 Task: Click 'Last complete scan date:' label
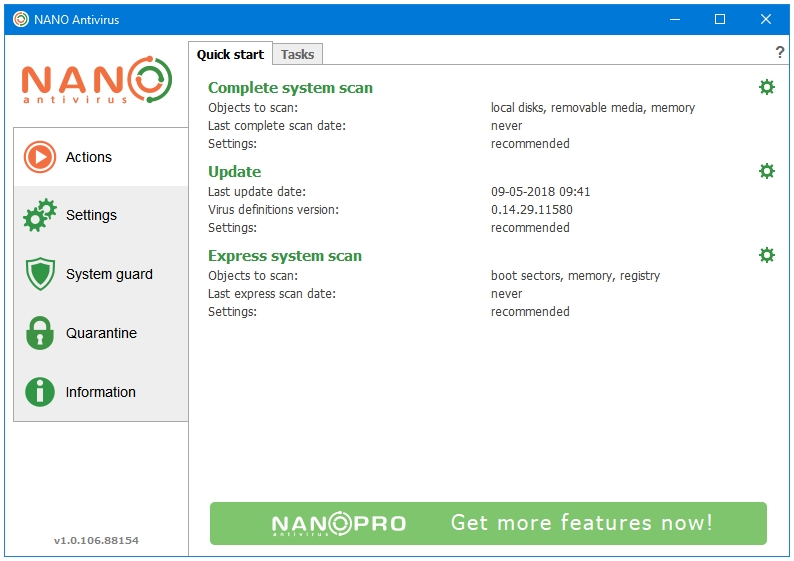point(277,126)
